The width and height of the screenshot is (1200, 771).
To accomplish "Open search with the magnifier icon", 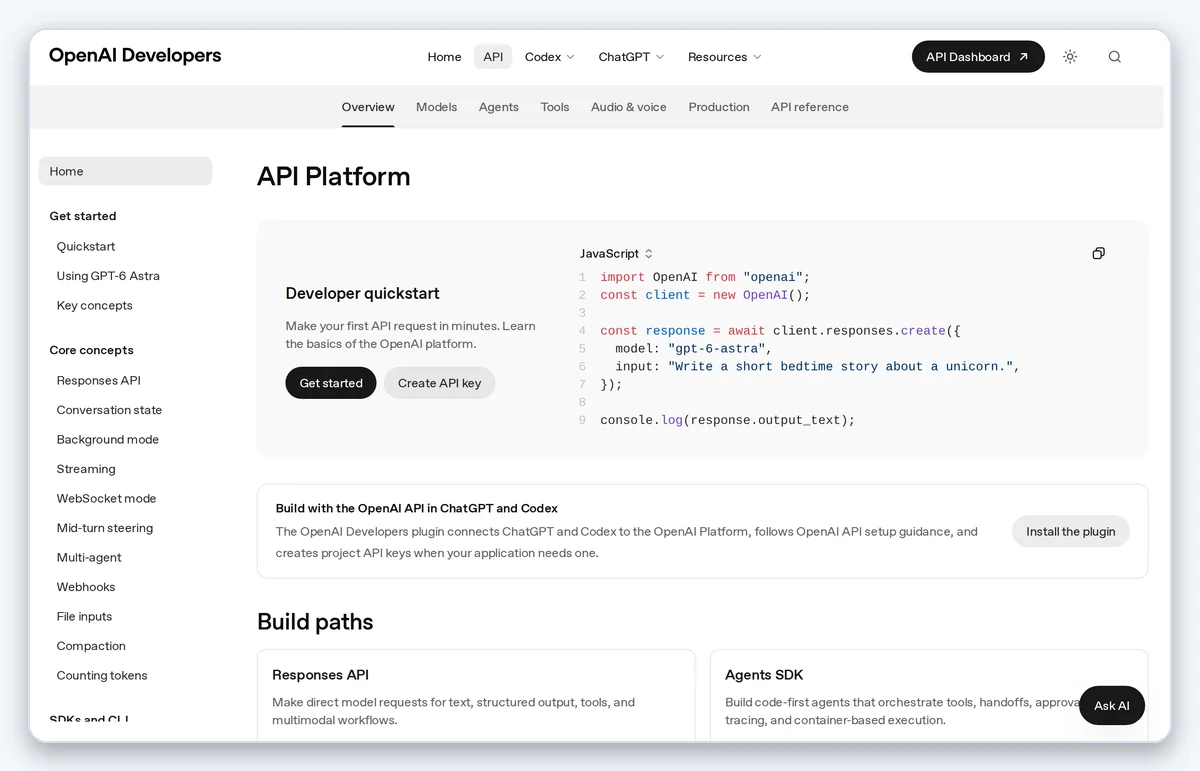I will click(x=1114, y=57).
